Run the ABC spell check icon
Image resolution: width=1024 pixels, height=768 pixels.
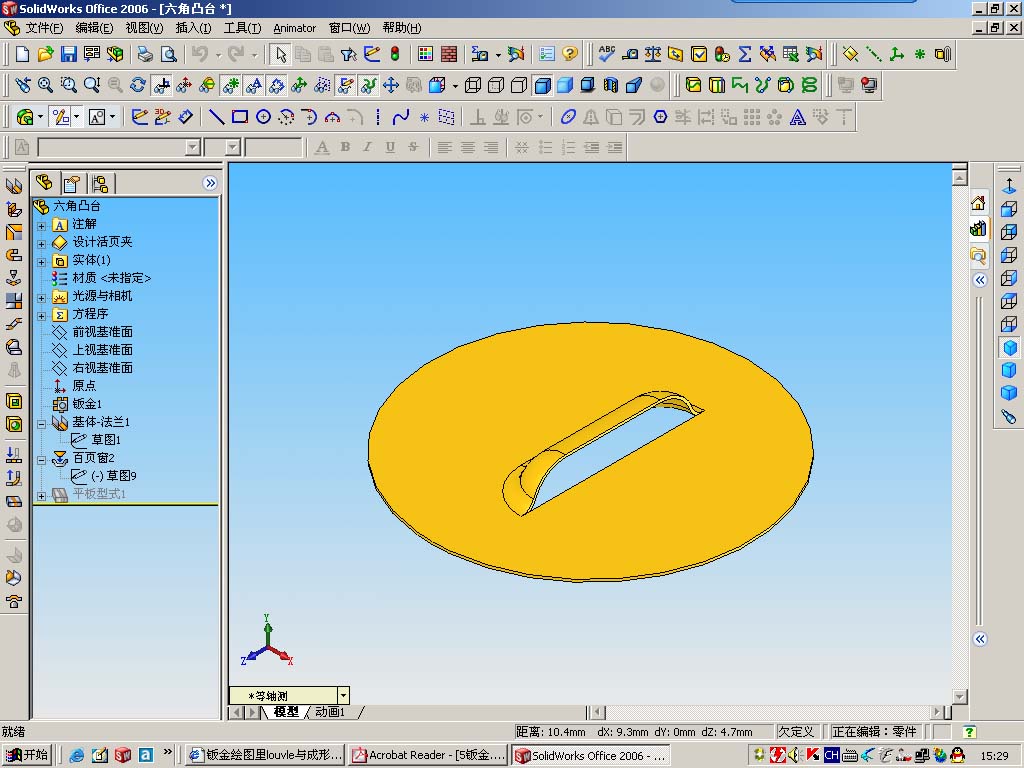click(x=607, y=54)
